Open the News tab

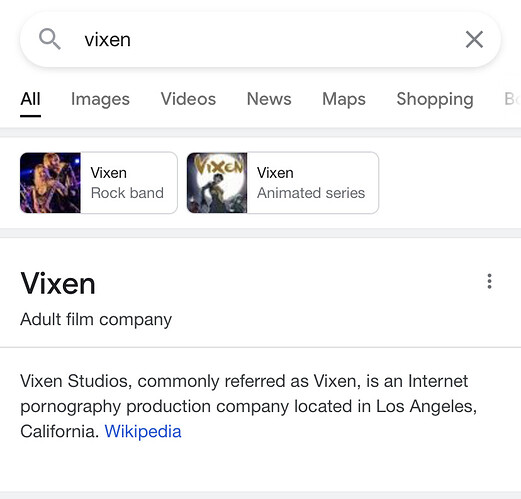[x=269, y=99]
